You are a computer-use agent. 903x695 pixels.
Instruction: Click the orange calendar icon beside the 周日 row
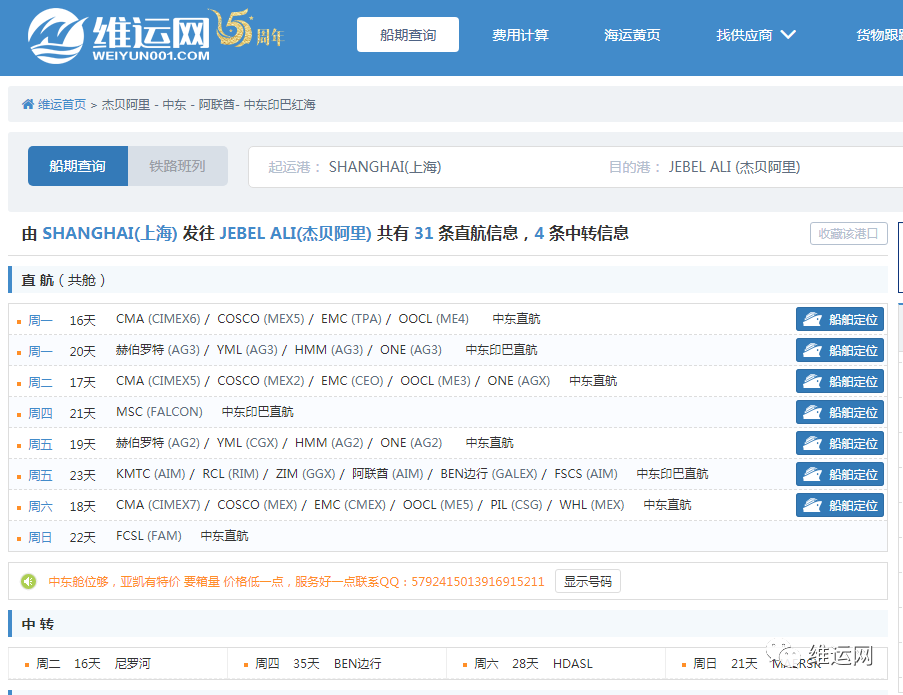[17, 536]
